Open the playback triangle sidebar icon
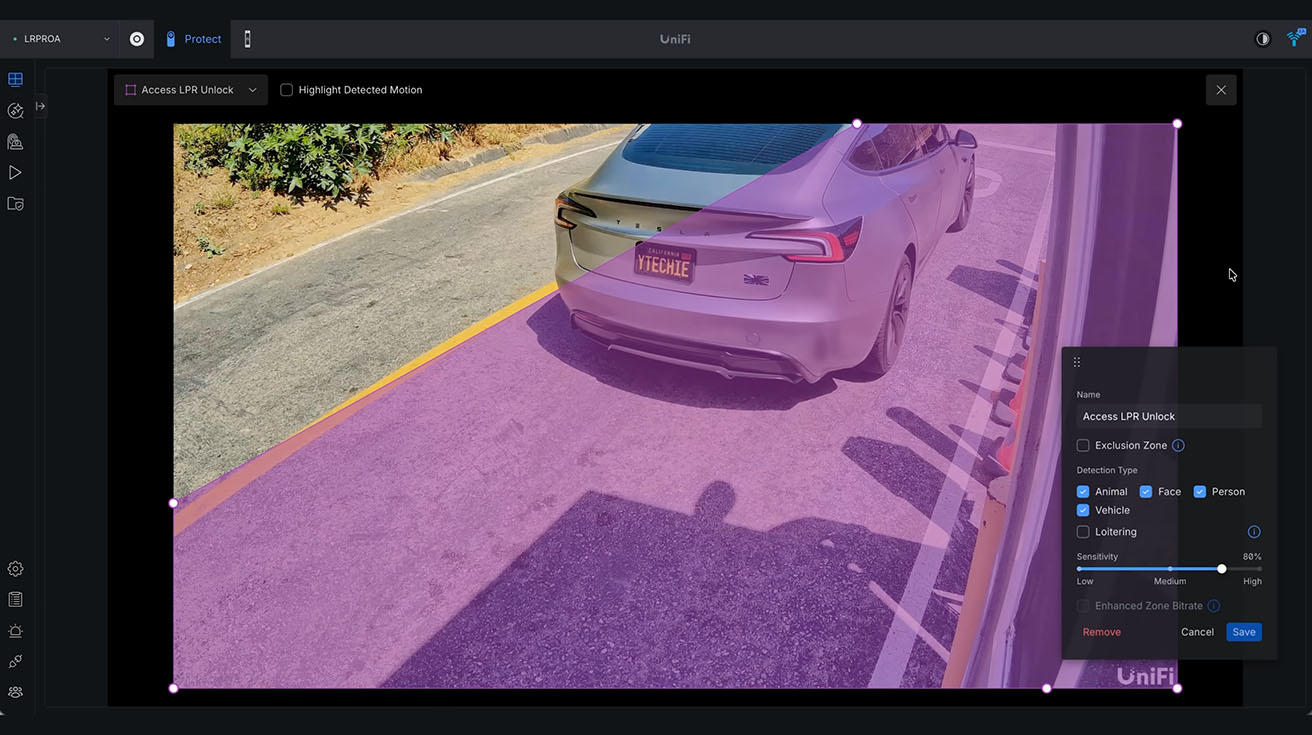The height and width of the screenshot is (735, 1312). (15, 172)
